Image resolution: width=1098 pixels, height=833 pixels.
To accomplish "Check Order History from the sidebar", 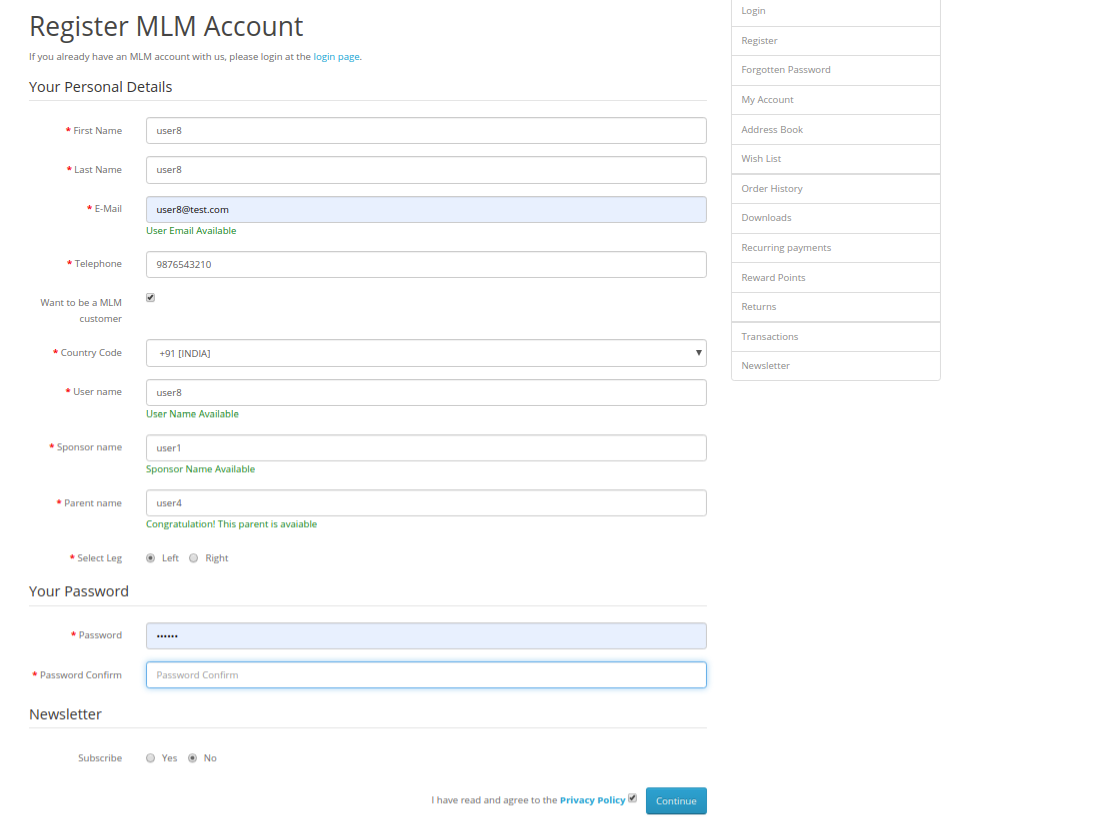I will (771, 188).
